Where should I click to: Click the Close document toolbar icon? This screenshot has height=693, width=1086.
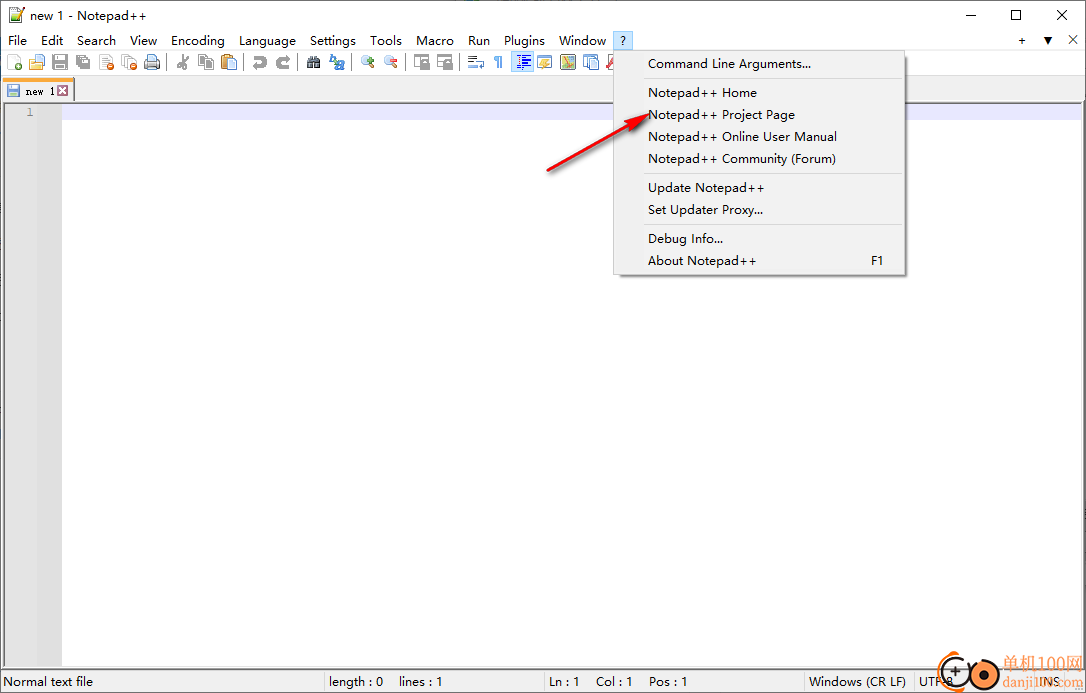point(106,62)
